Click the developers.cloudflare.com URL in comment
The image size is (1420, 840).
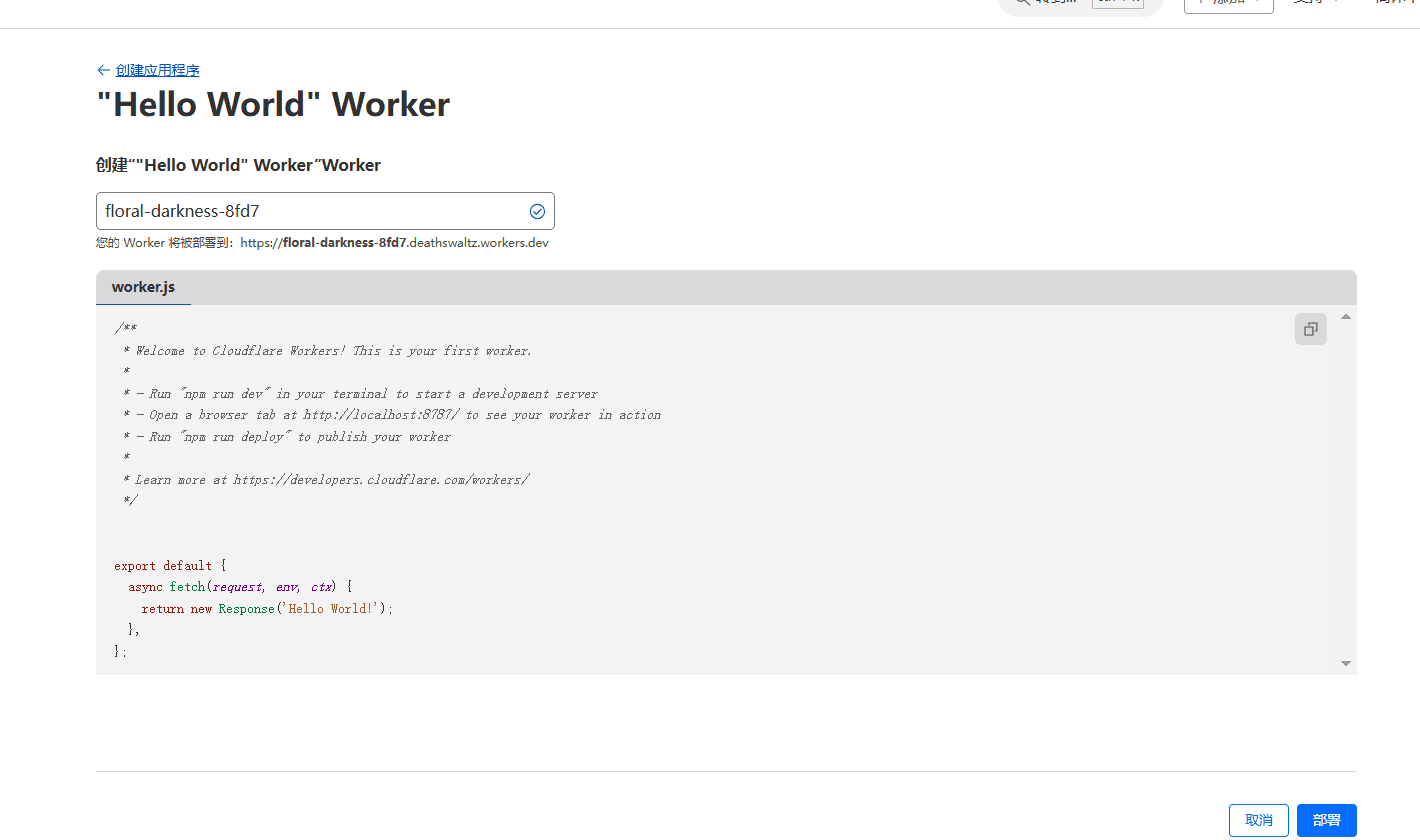tap(381, 480)
